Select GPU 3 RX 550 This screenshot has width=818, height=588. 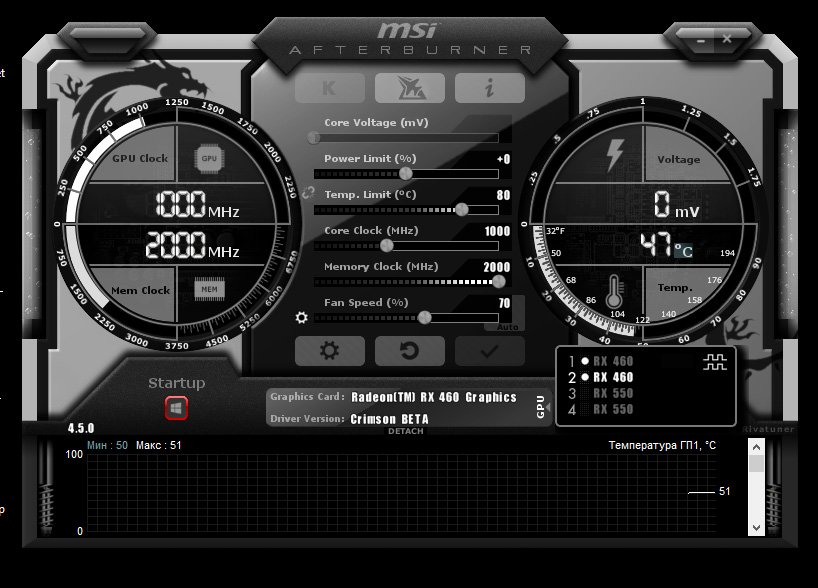[602, 393]
